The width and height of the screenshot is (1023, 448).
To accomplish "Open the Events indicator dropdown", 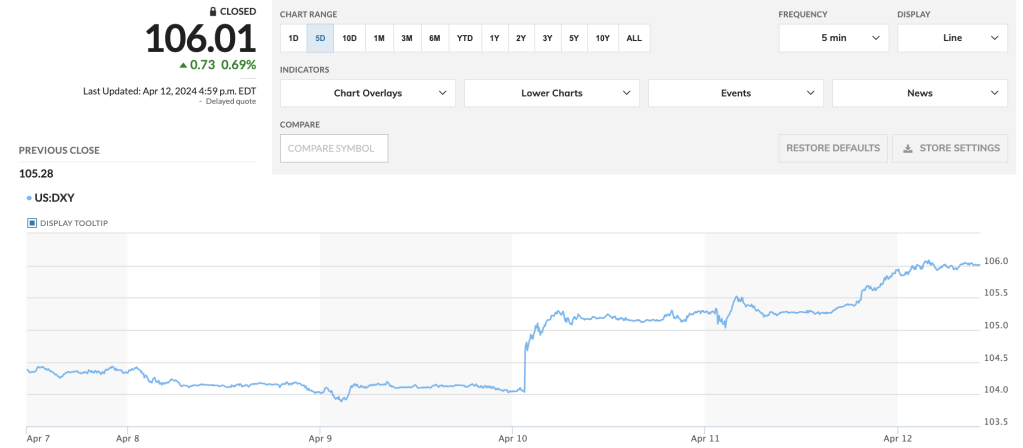I will coord(736,93).
